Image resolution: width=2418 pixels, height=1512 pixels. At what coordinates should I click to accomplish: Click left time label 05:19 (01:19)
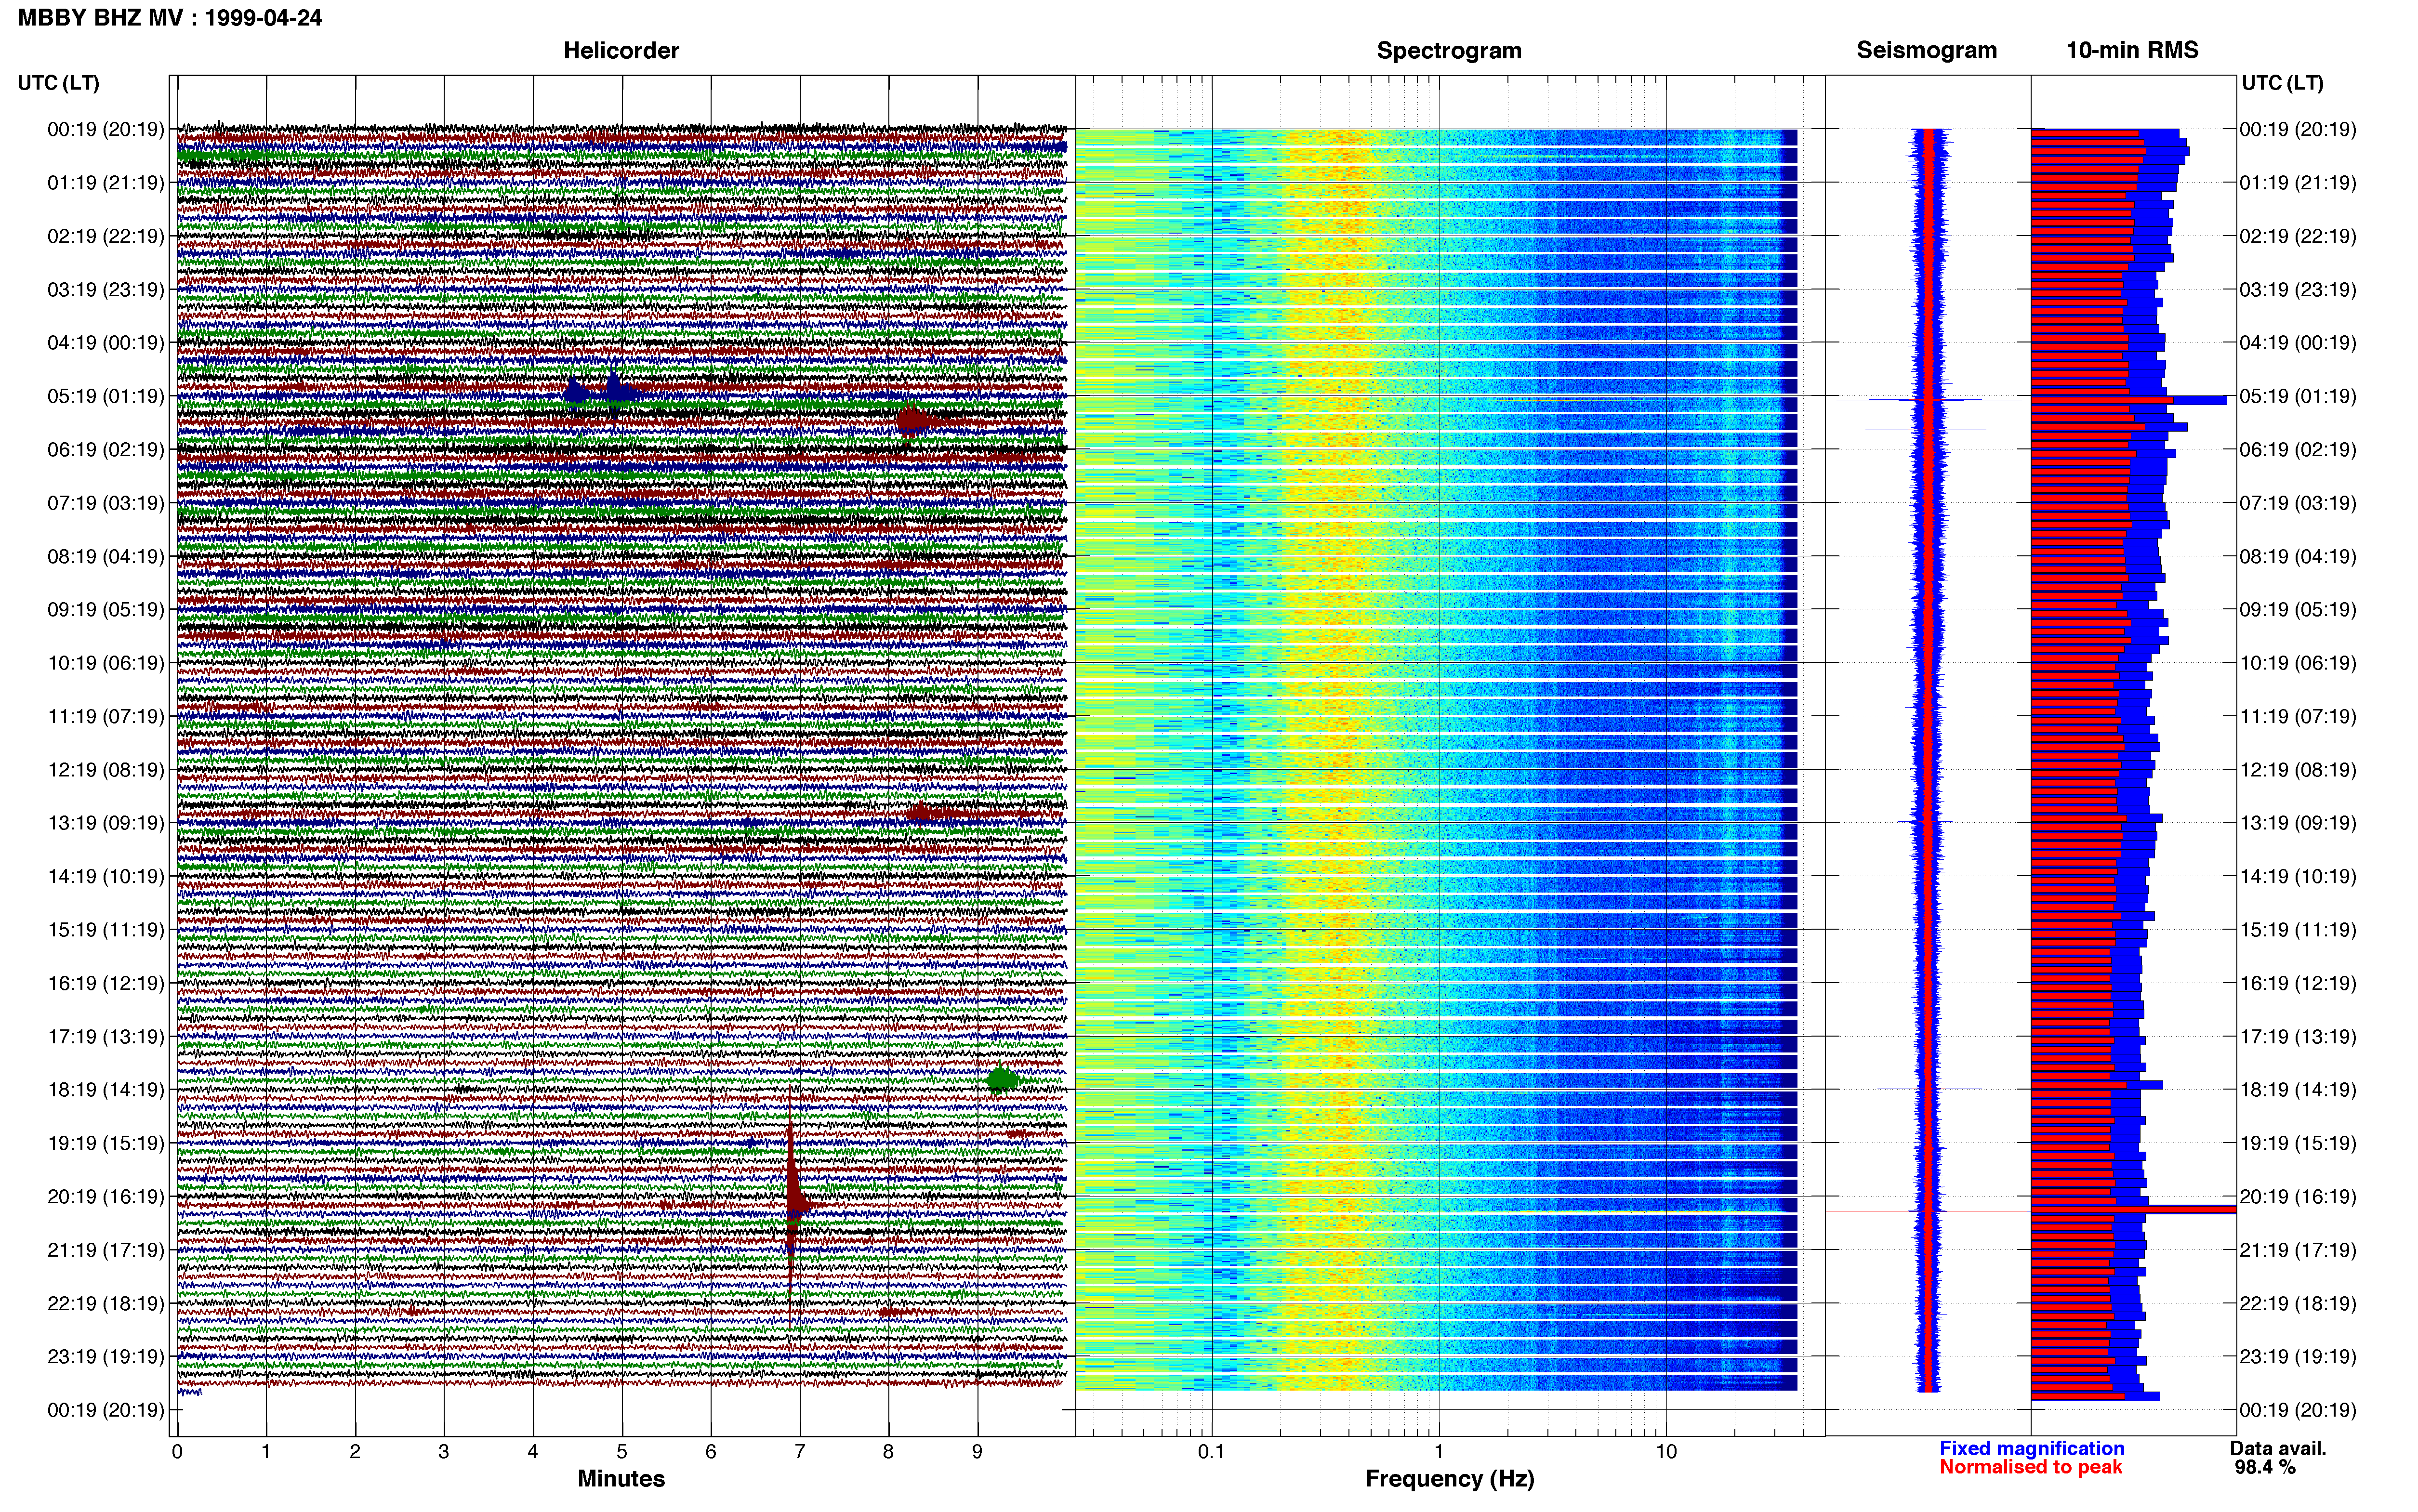[x=106, y=396]
